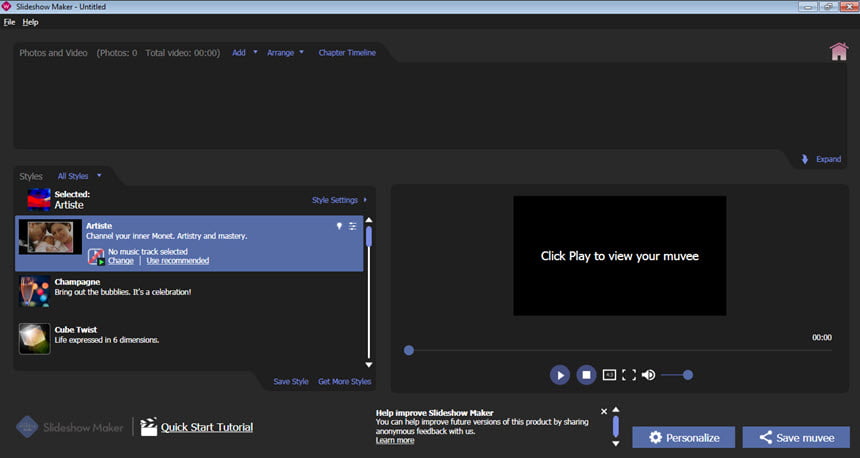Enter fullscreen preview mode

(629, 375)
